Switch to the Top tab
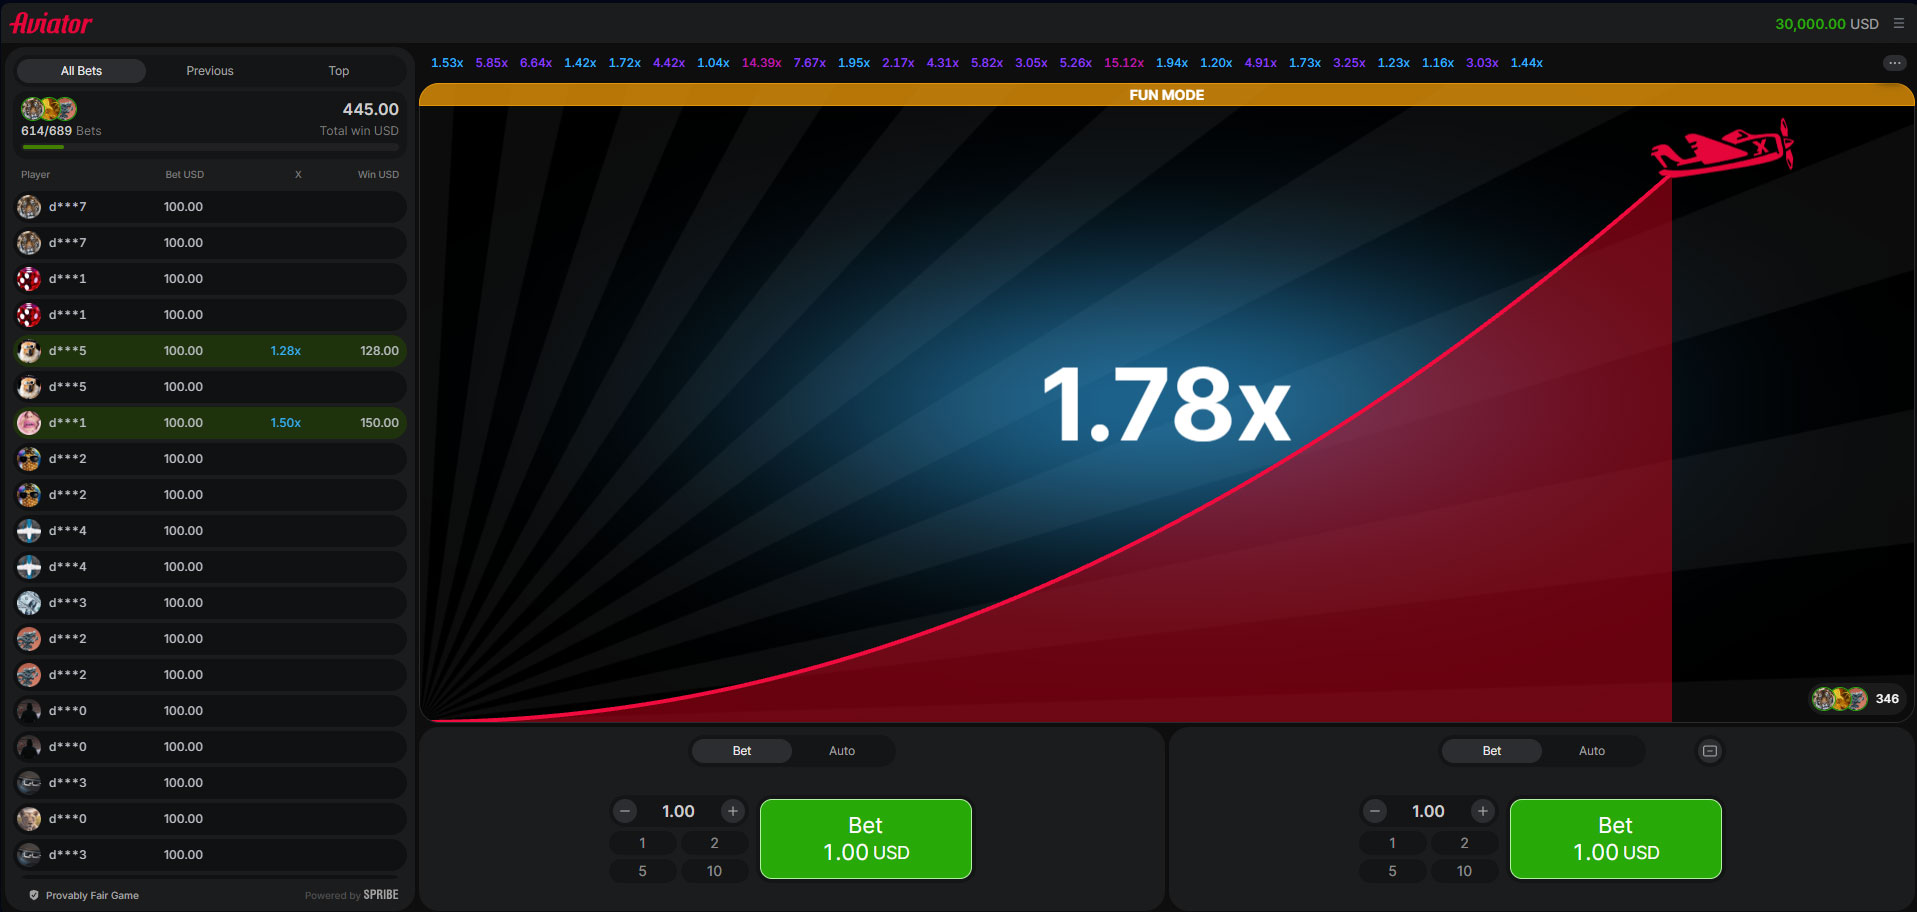The width and height of the screenshot is (1917, 912). point(339,71)
